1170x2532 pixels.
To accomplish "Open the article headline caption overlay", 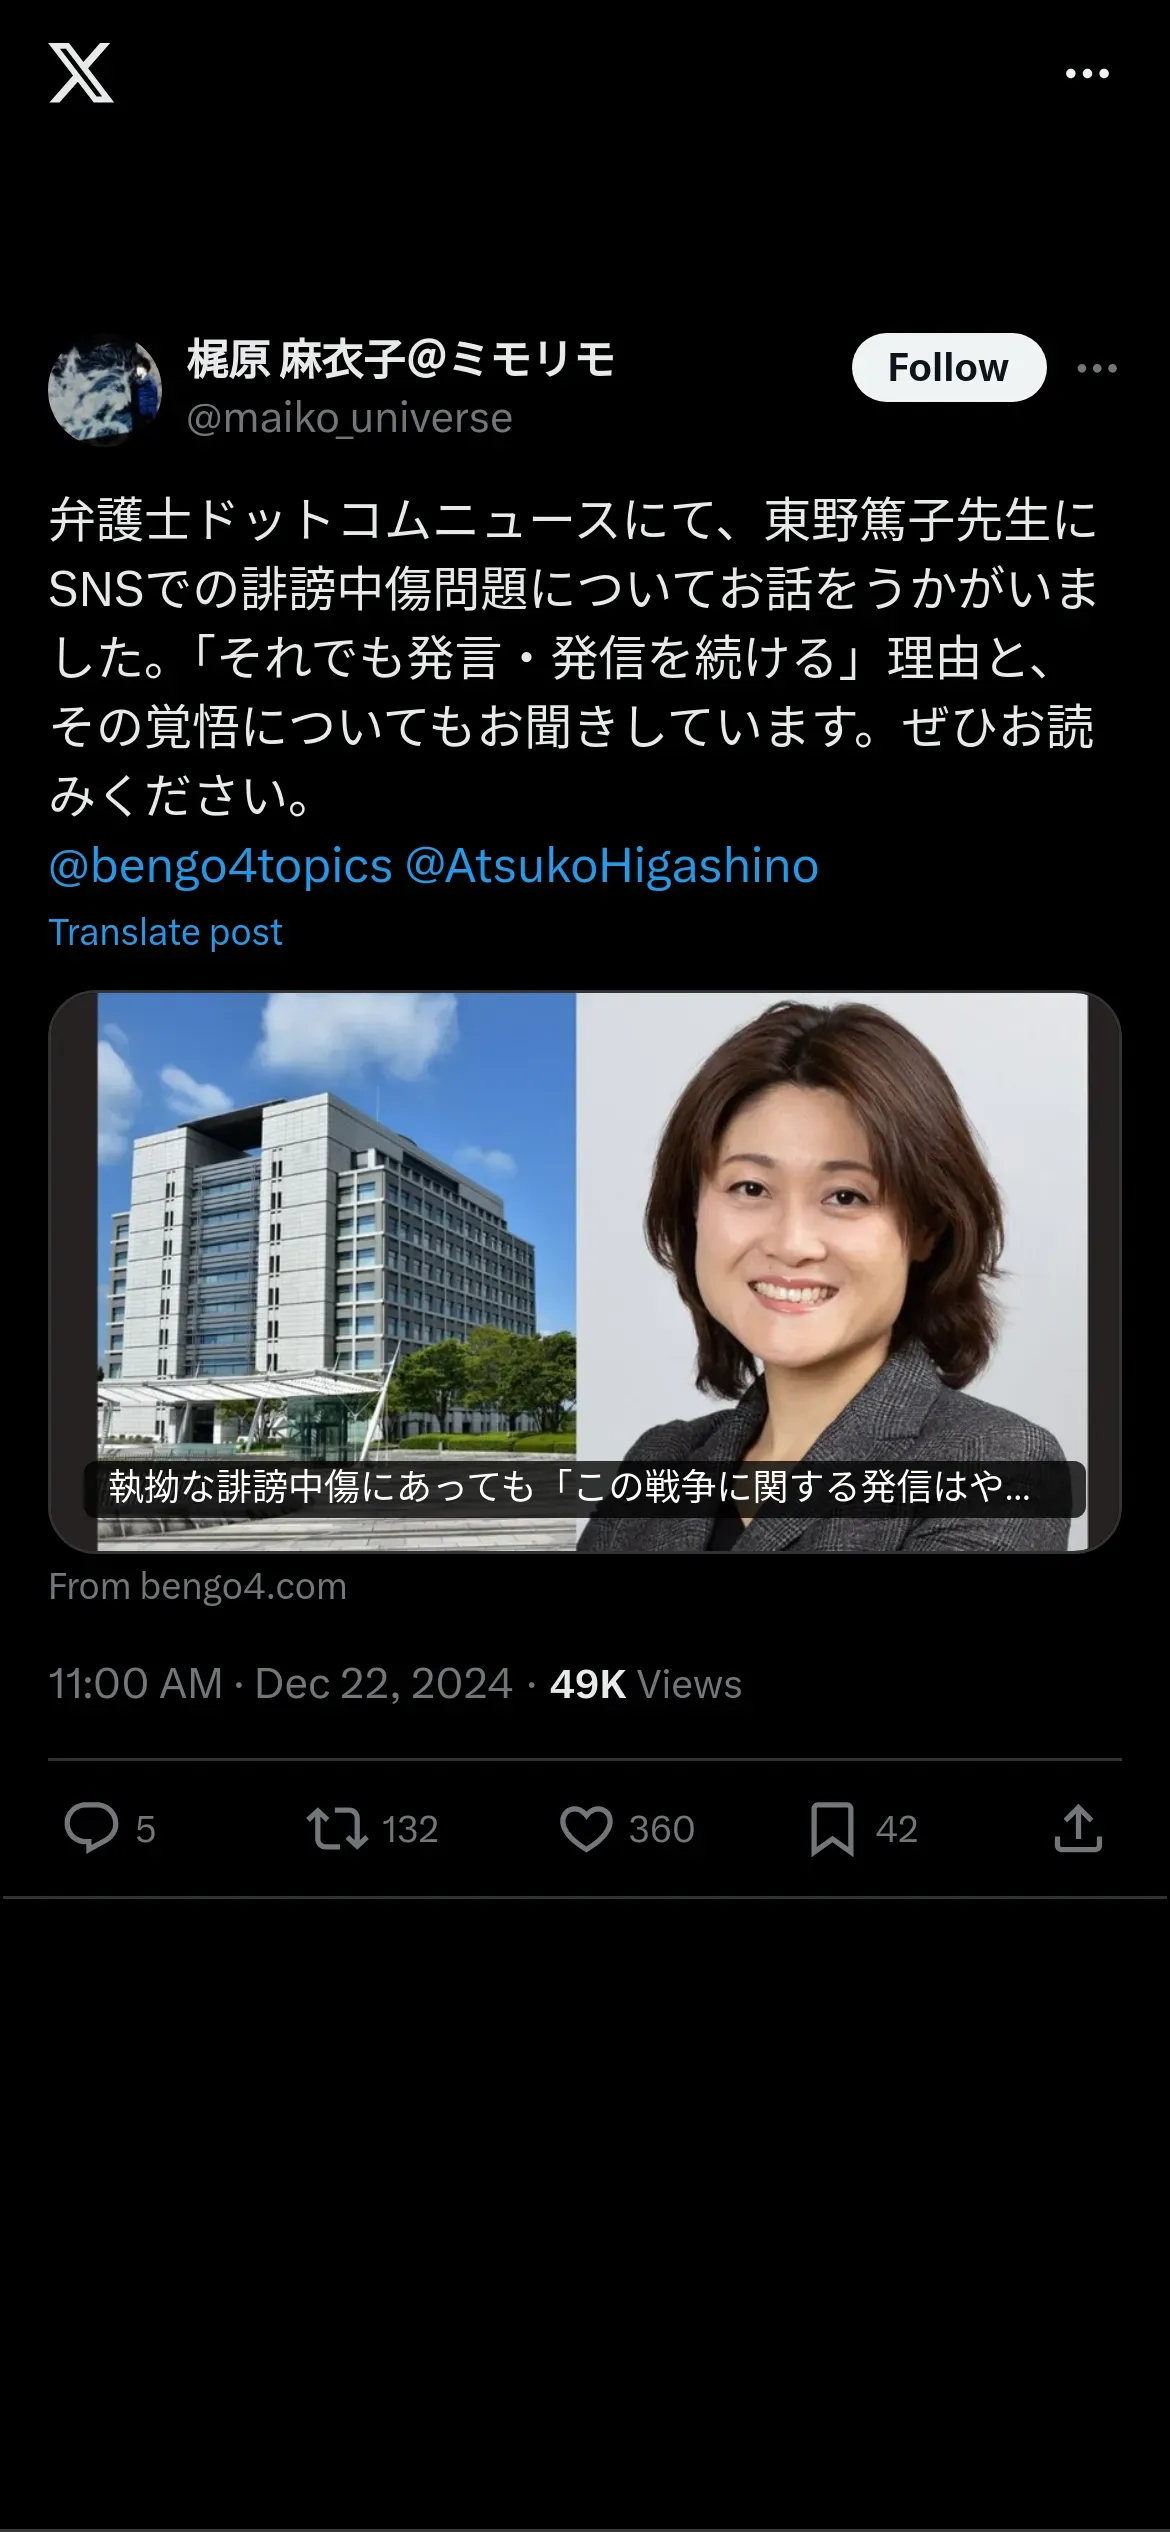I will coord(585,1488).
